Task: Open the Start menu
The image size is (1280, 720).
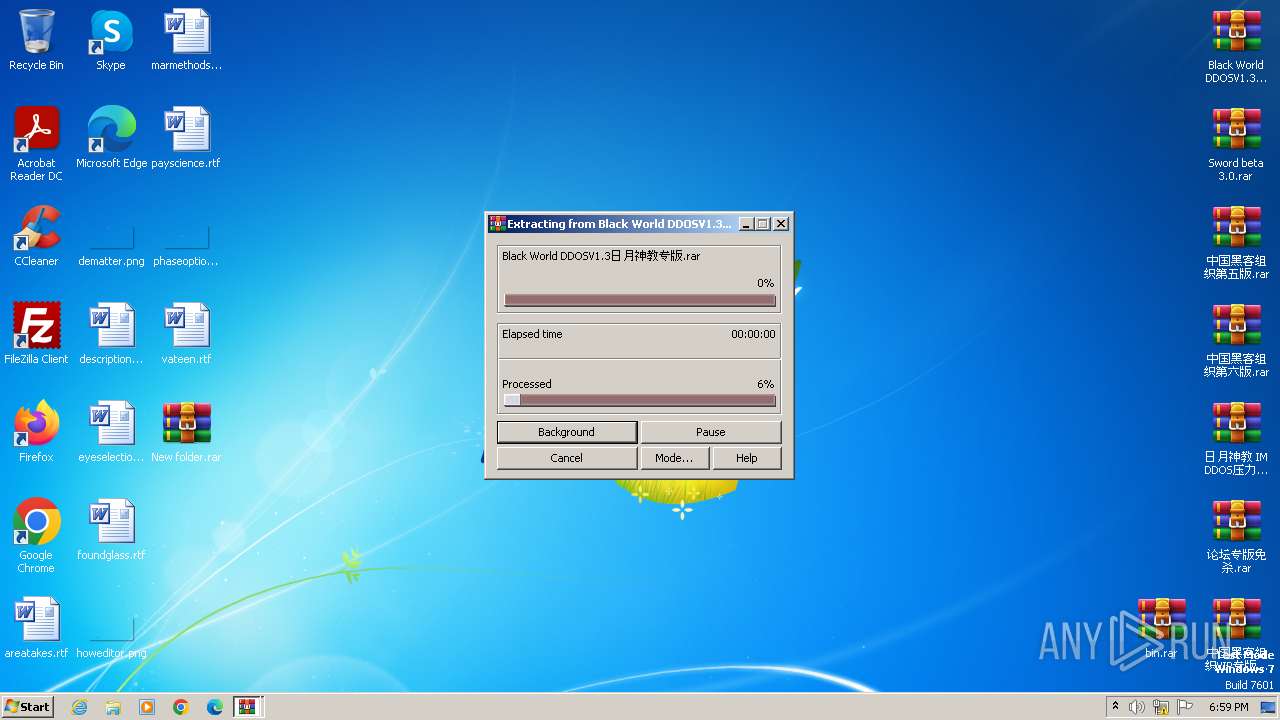Action: (x=27, y=707)
